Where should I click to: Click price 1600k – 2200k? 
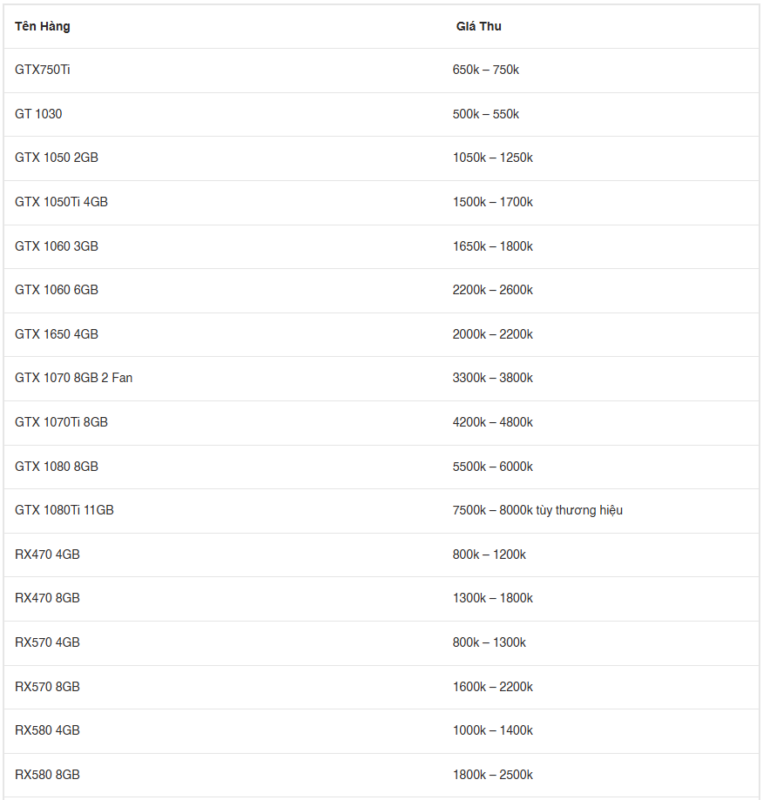[x=493, y=687]
